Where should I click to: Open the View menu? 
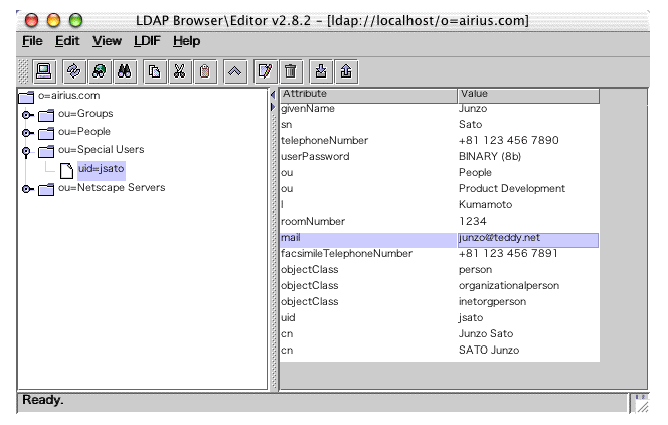coord(107,41)
